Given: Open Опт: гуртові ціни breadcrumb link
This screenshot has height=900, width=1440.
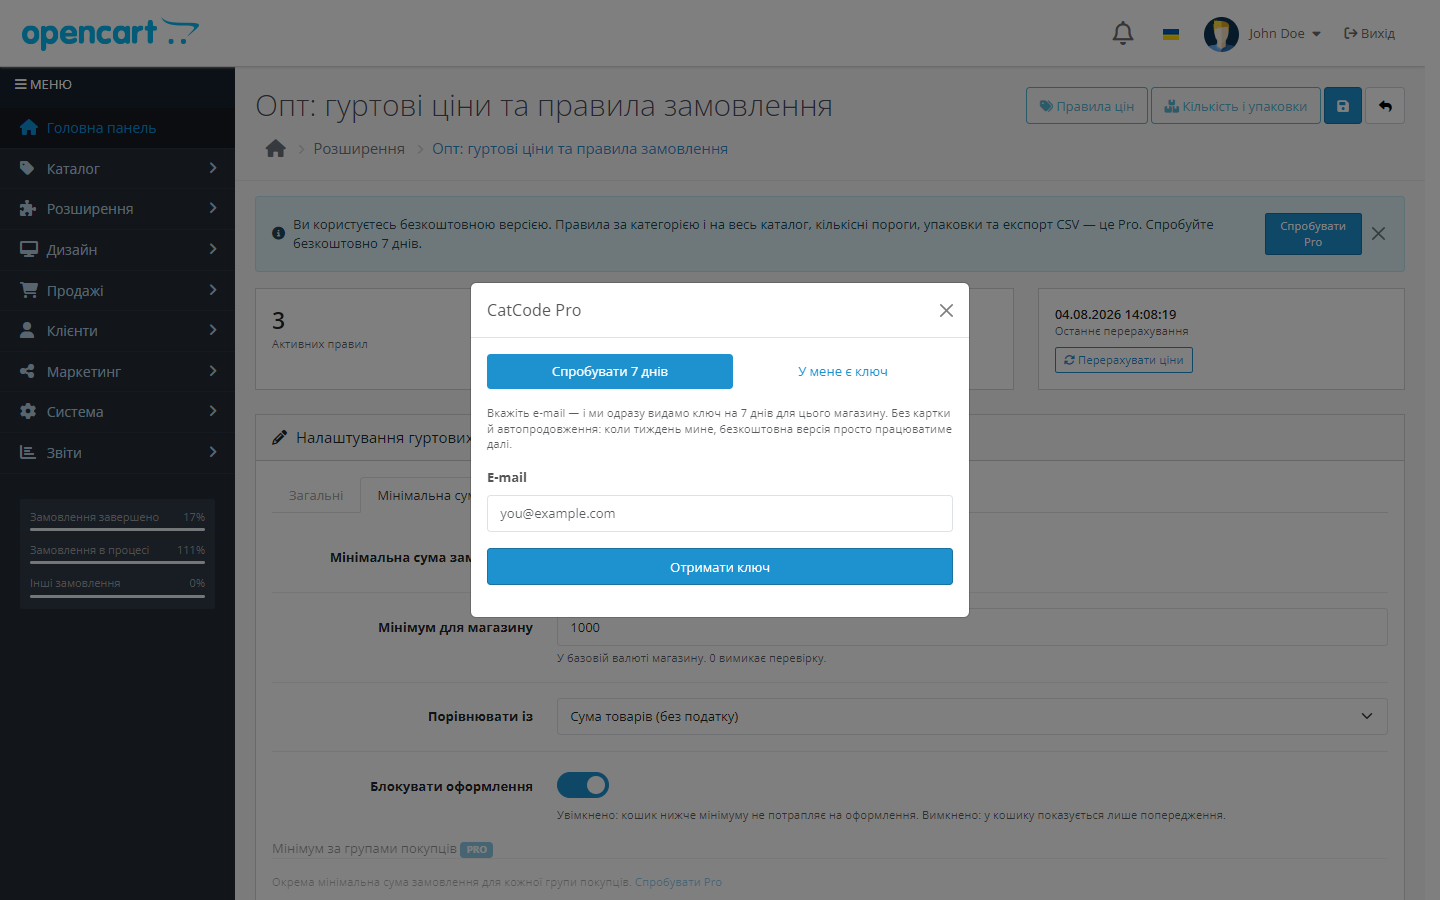Looking at the screenshot, I should [580, 149].
